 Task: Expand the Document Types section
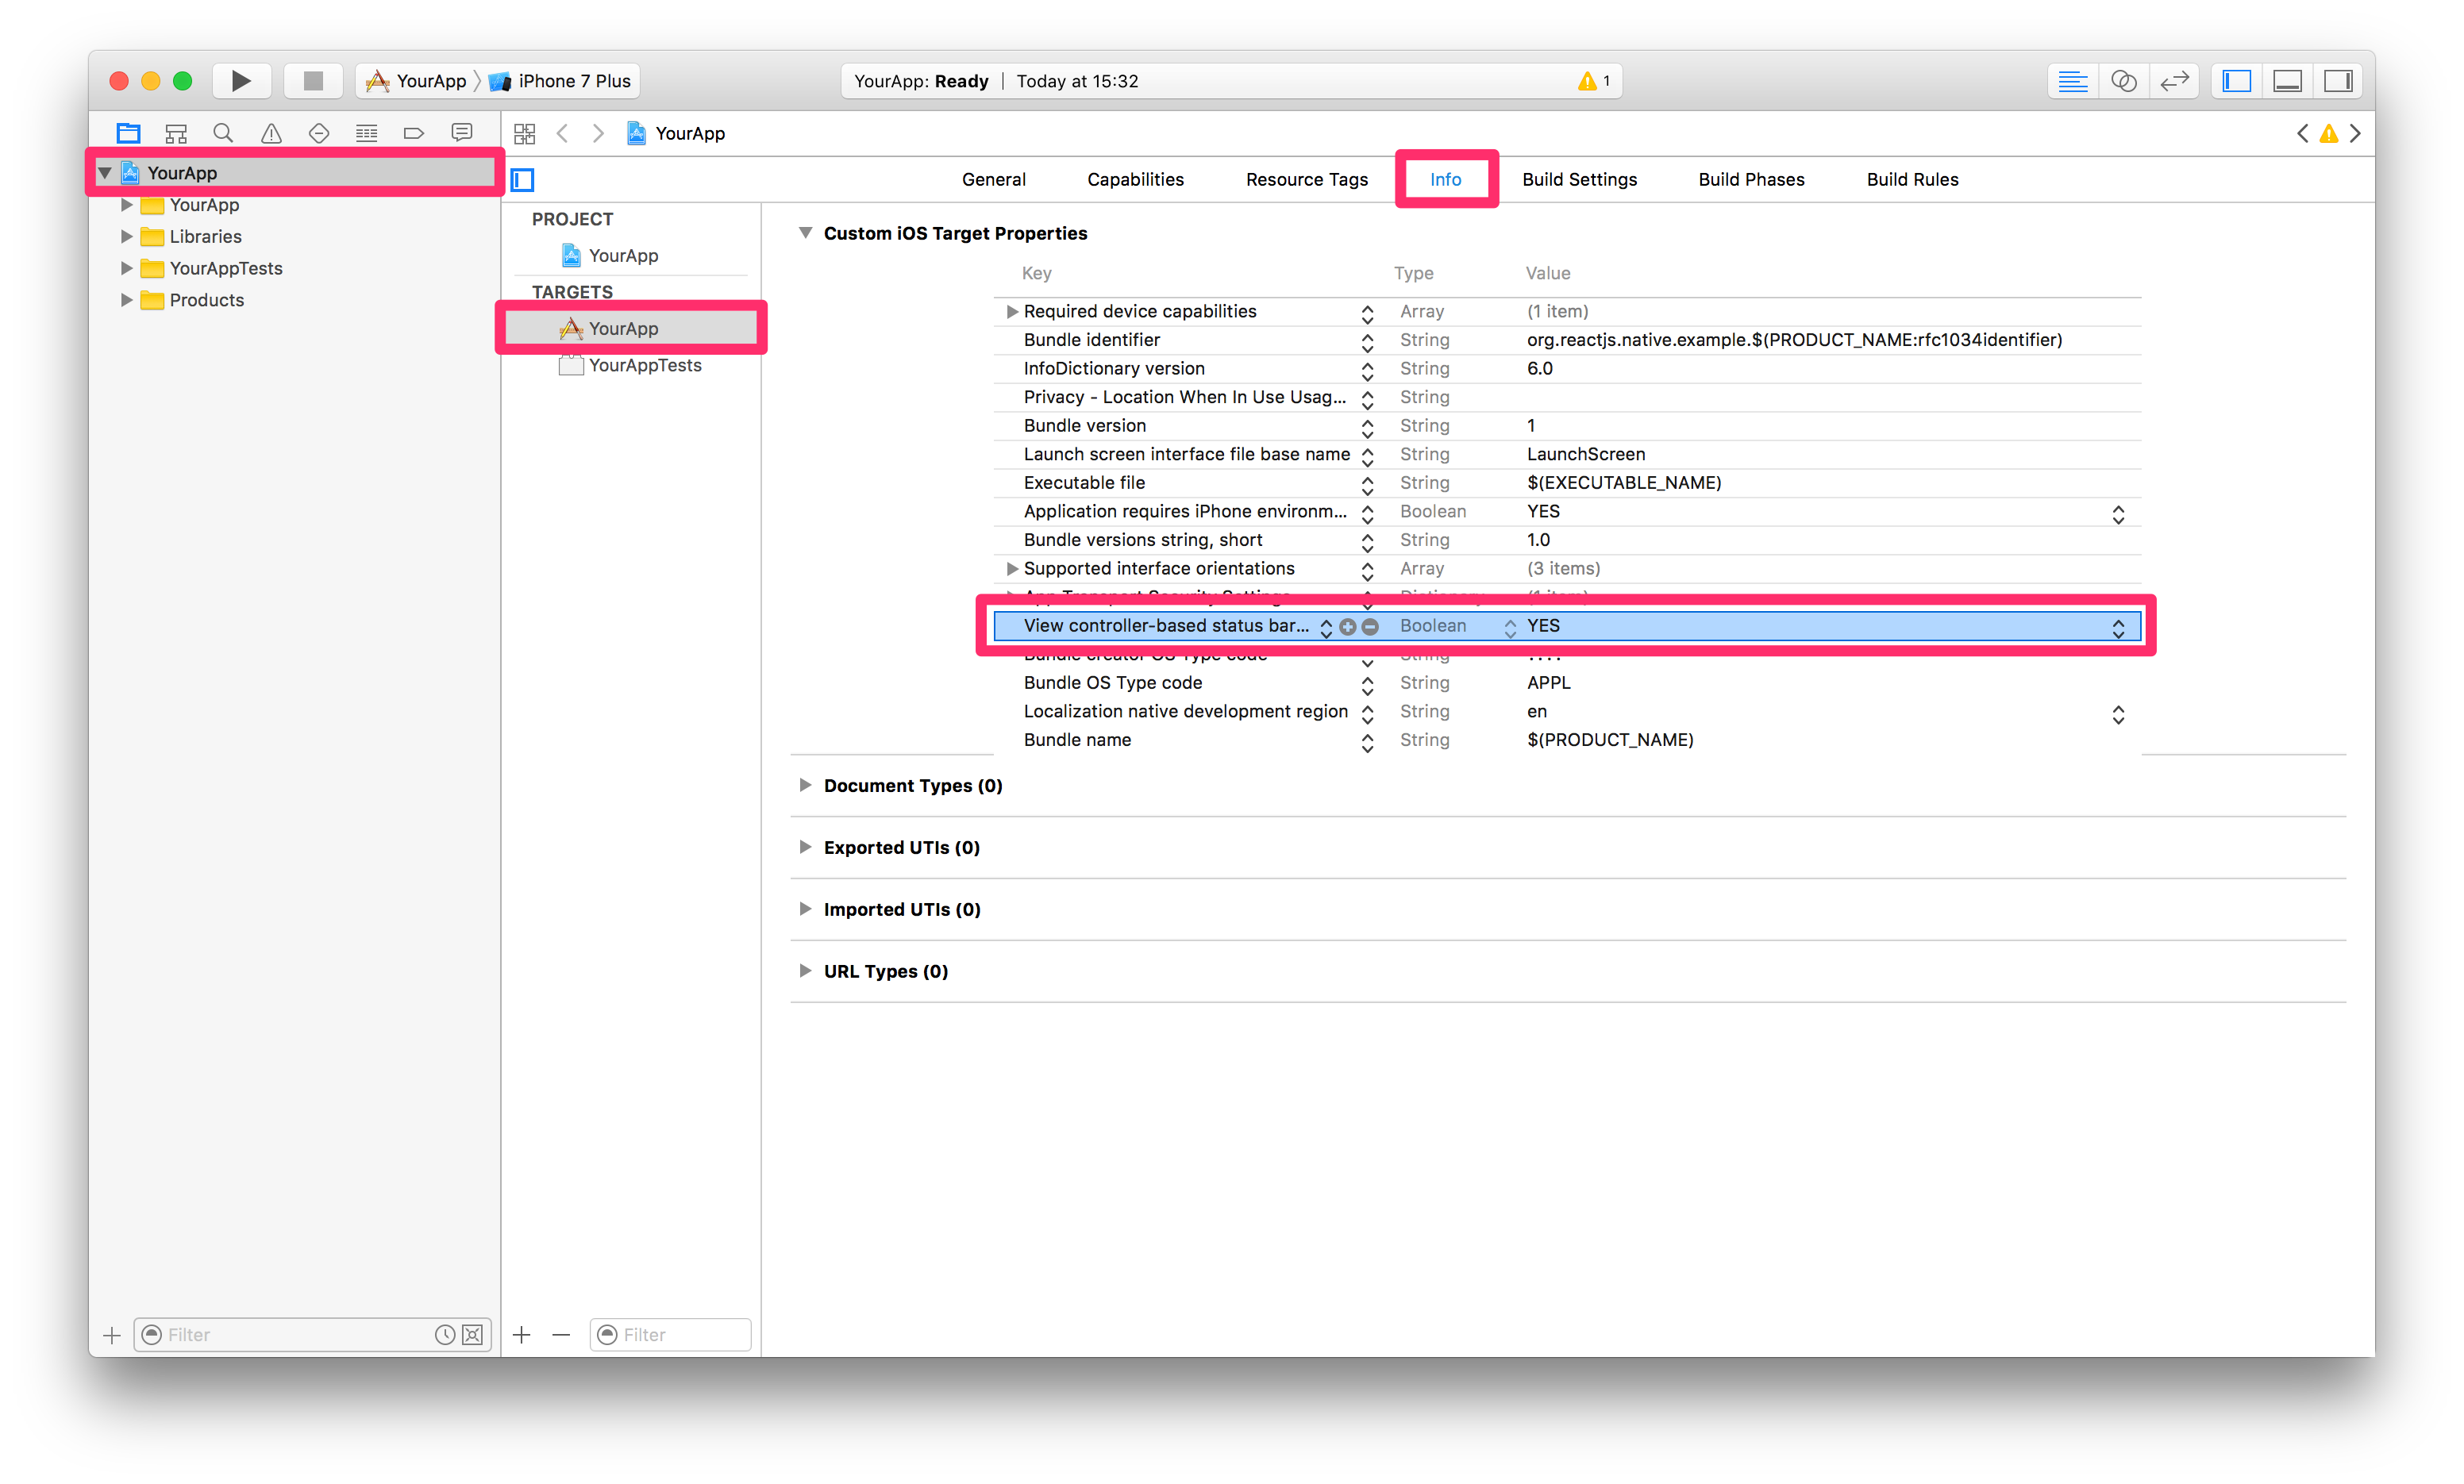[805, 785]
